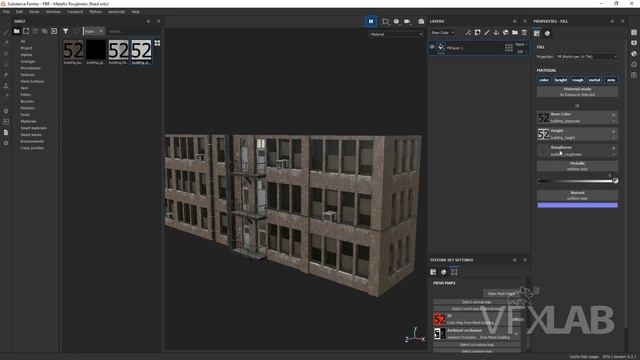This screenshot has width=640, height=360.
Task: Toggle the metal material channel
Action: 594,80
